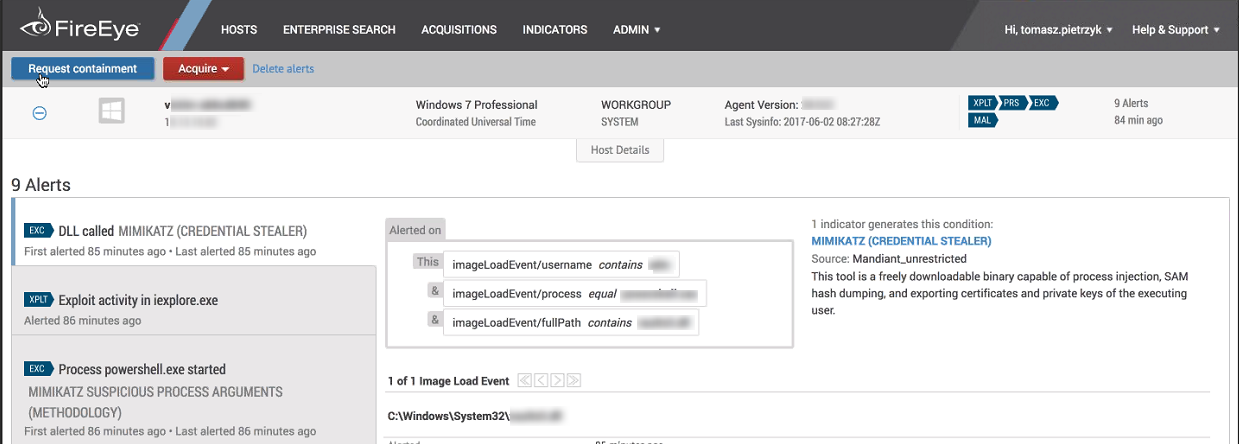1239x444 pixels.
Task: Open the Indicators page
Action: tap(555, 30)
